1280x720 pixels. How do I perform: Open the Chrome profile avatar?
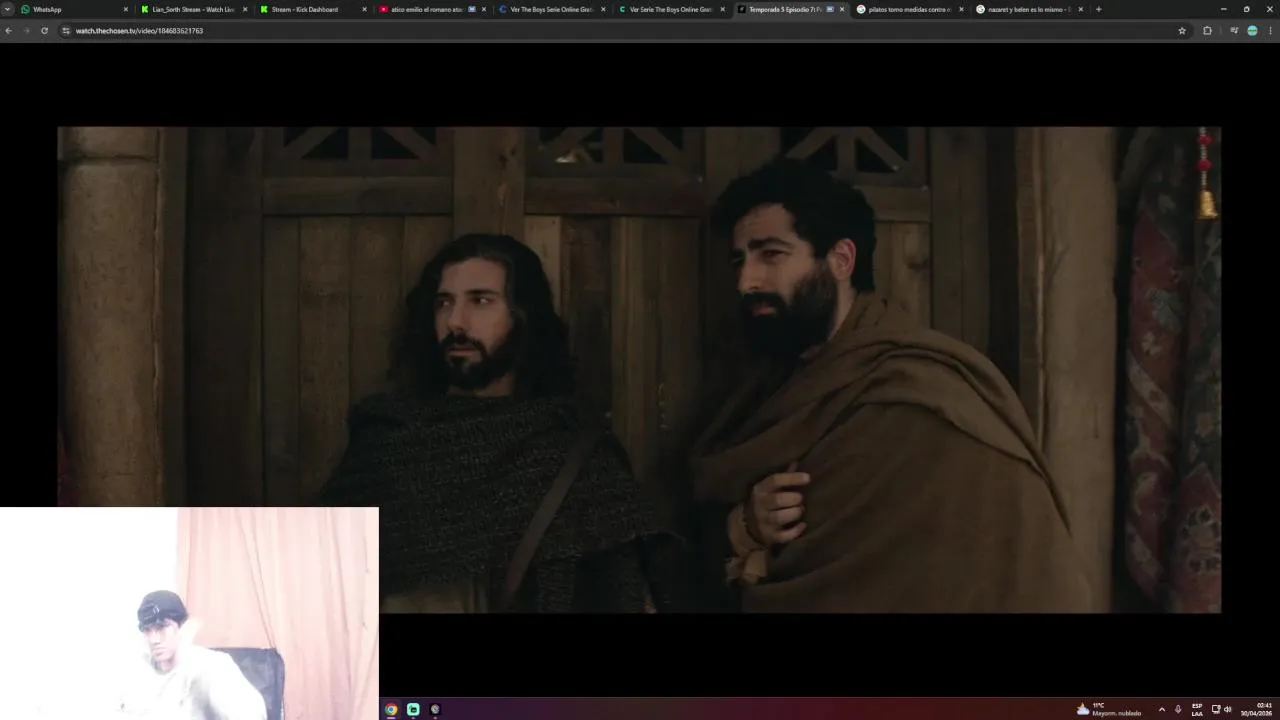(1252, 31)
